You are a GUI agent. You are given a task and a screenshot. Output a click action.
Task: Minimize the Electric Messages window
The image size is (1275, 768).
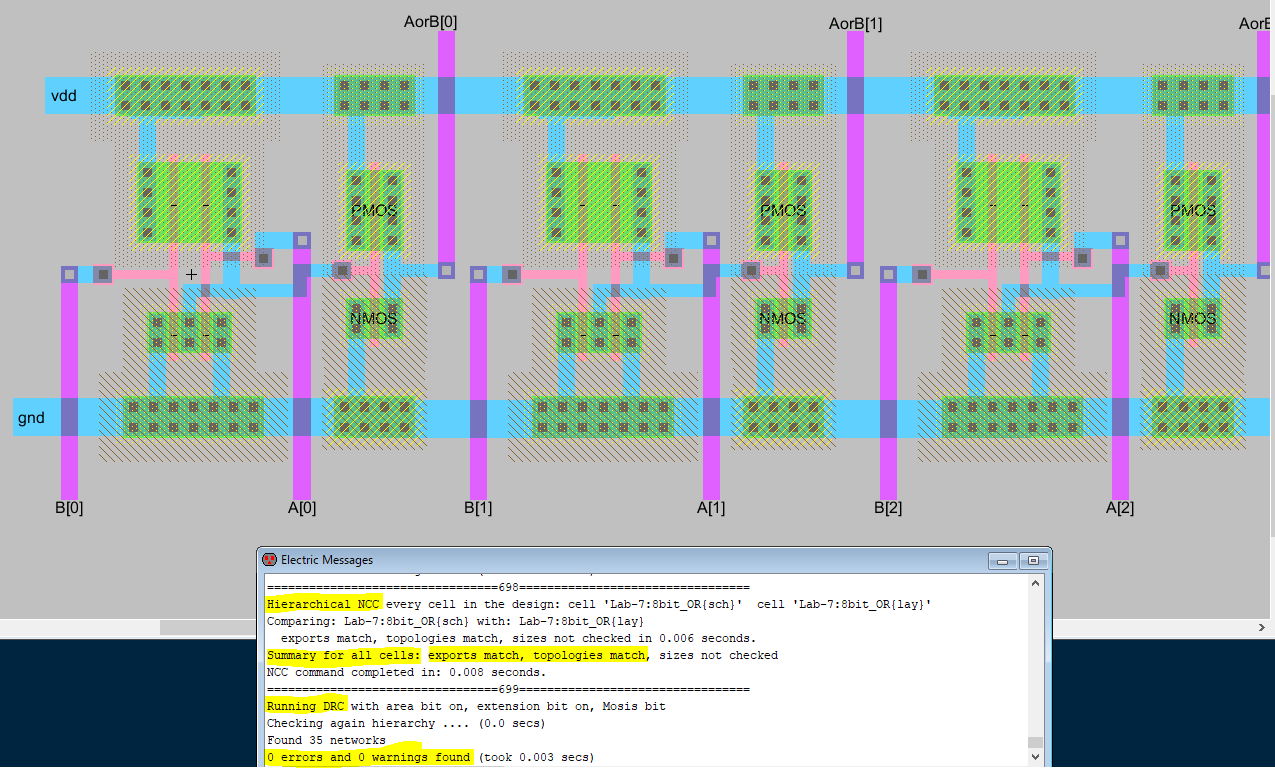tap(1004, 561)
